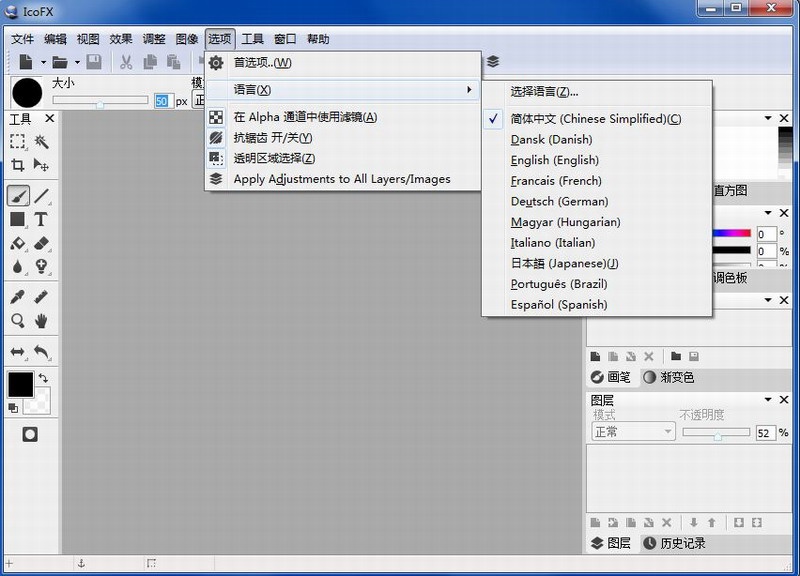The width and height of the screenshot is (800, 576).
Task: Click the opacity 52 value field
Action: pyautogui.click(x=766, y=433)
